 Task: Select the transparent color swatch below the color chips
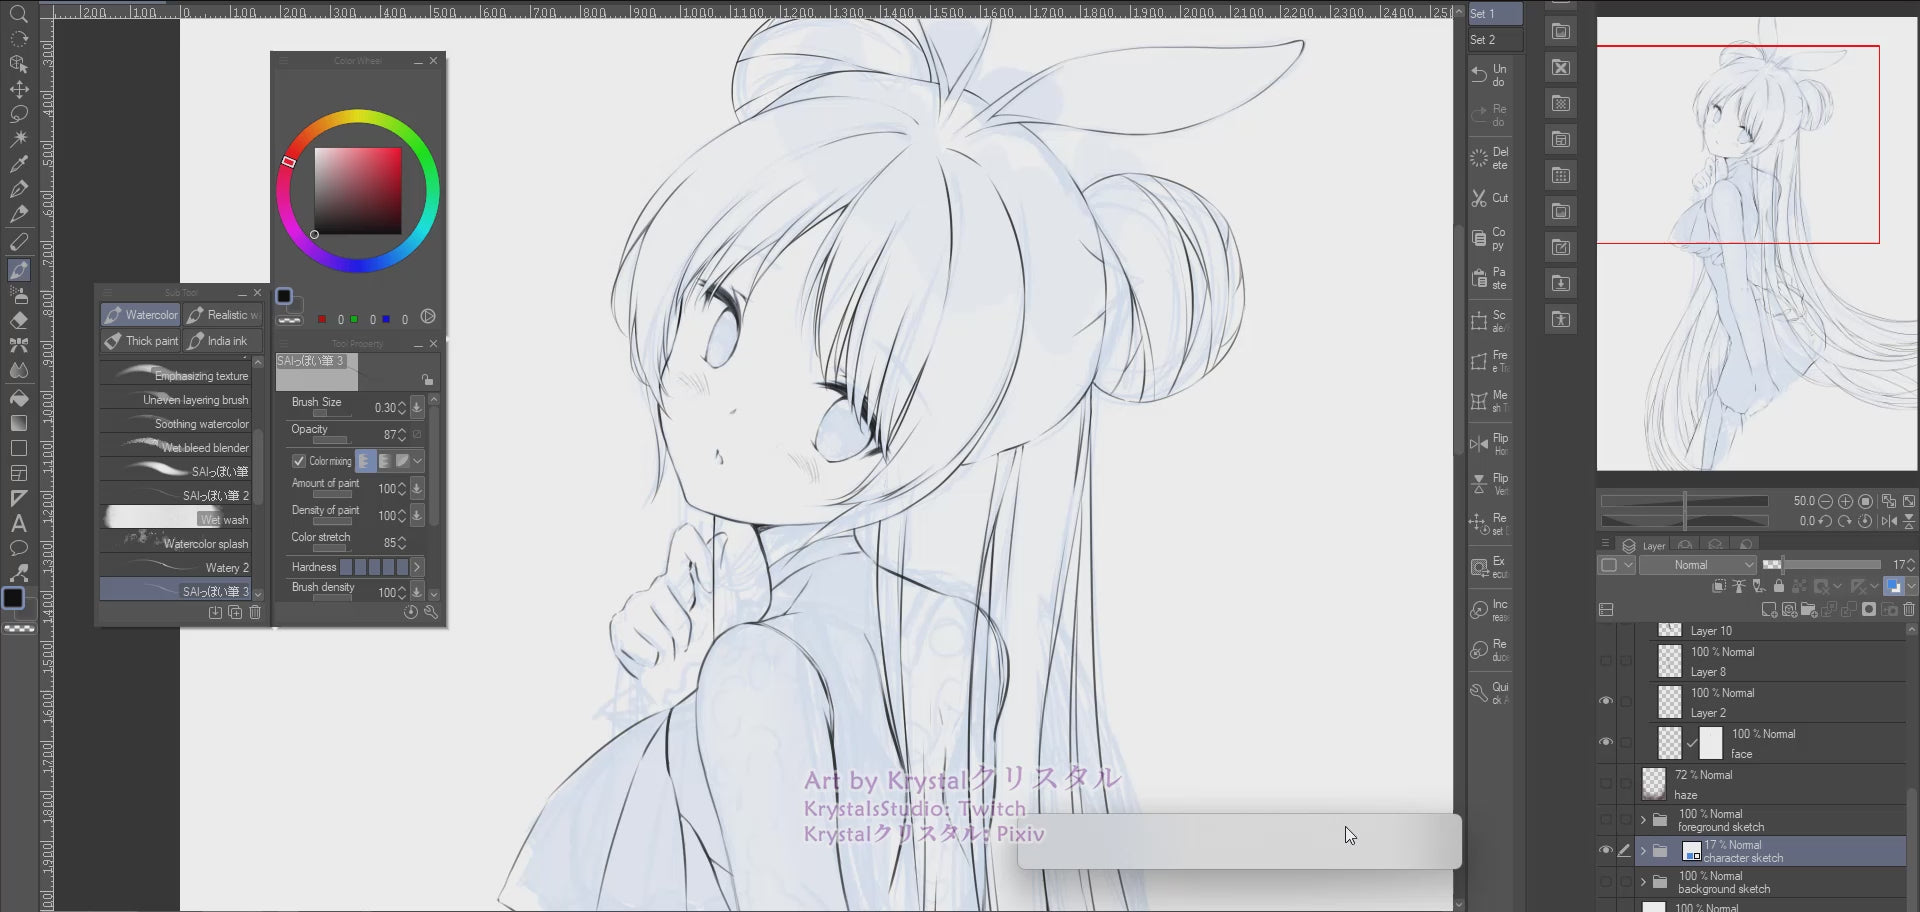tap(290, 320)
